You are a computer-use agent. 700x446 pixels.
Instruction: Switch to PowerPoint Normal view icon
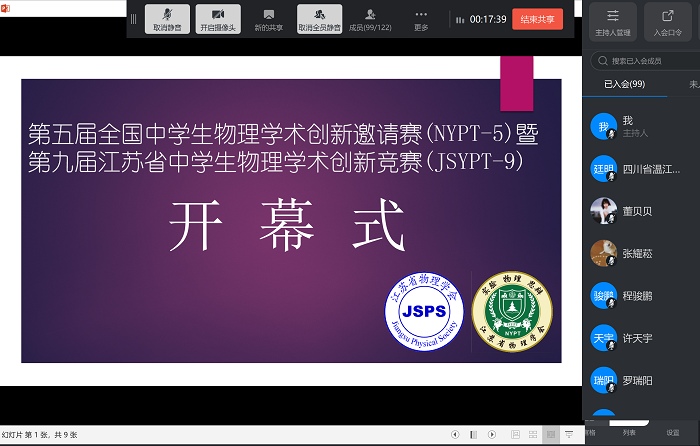pos(515,434)
